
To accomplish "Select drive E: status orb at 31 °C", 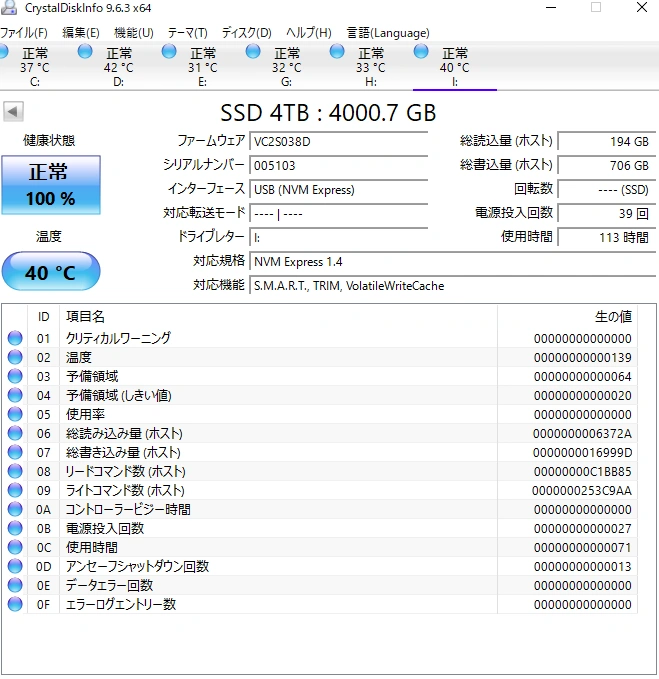I will point(169,52).
